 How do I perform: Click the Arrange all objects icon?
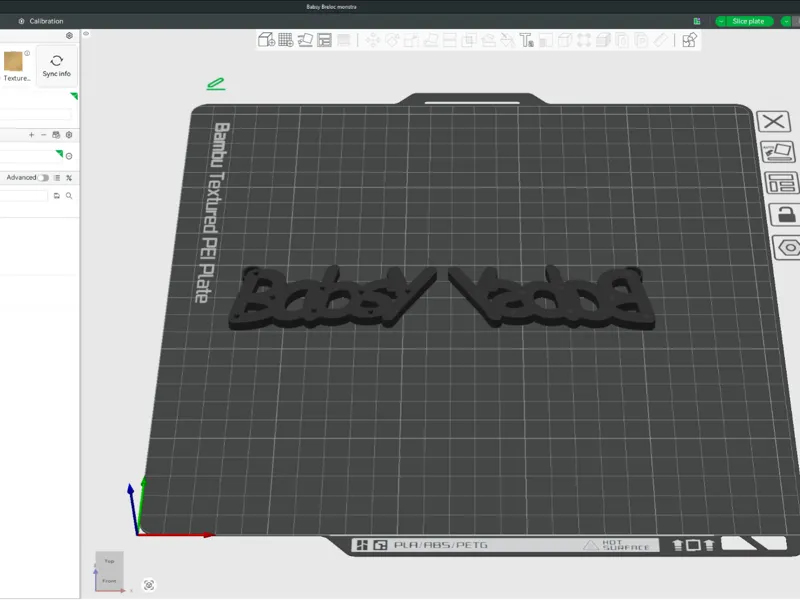[x=324, y=40]
